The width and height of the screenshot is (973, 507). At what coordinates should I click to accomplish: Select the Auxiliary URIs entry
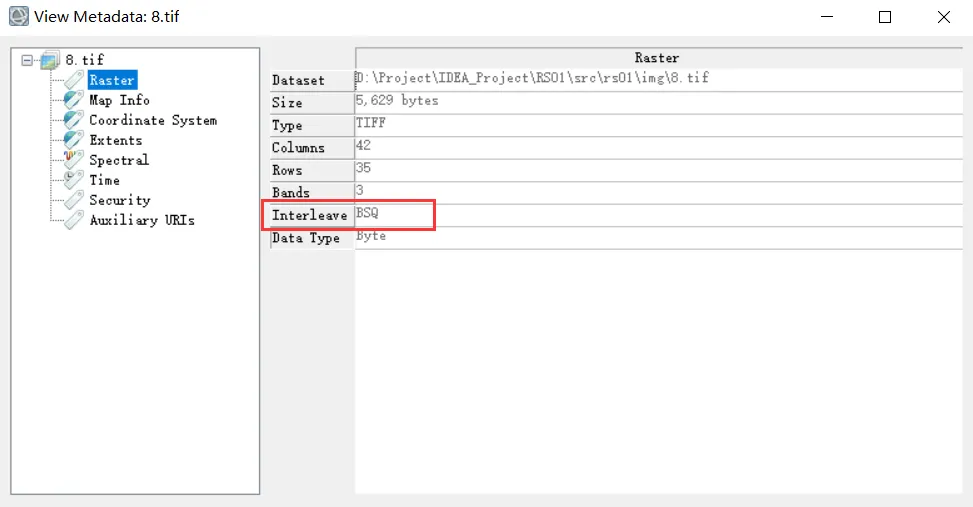(141, 220)
